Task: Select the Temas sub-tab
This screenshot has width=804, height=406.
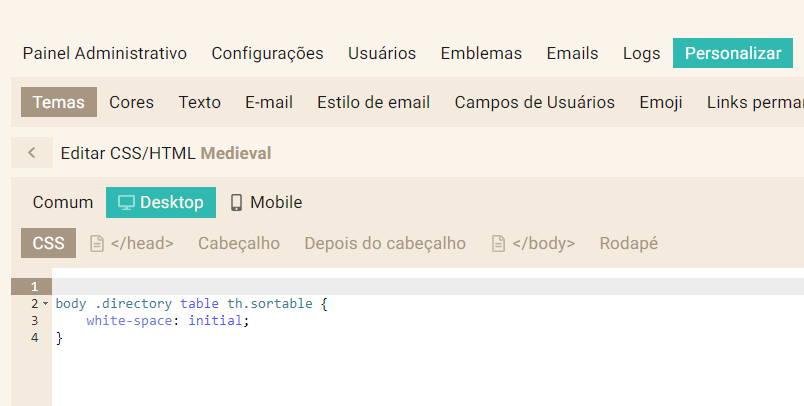Action: pyautogui.click(x=59, y=102)
